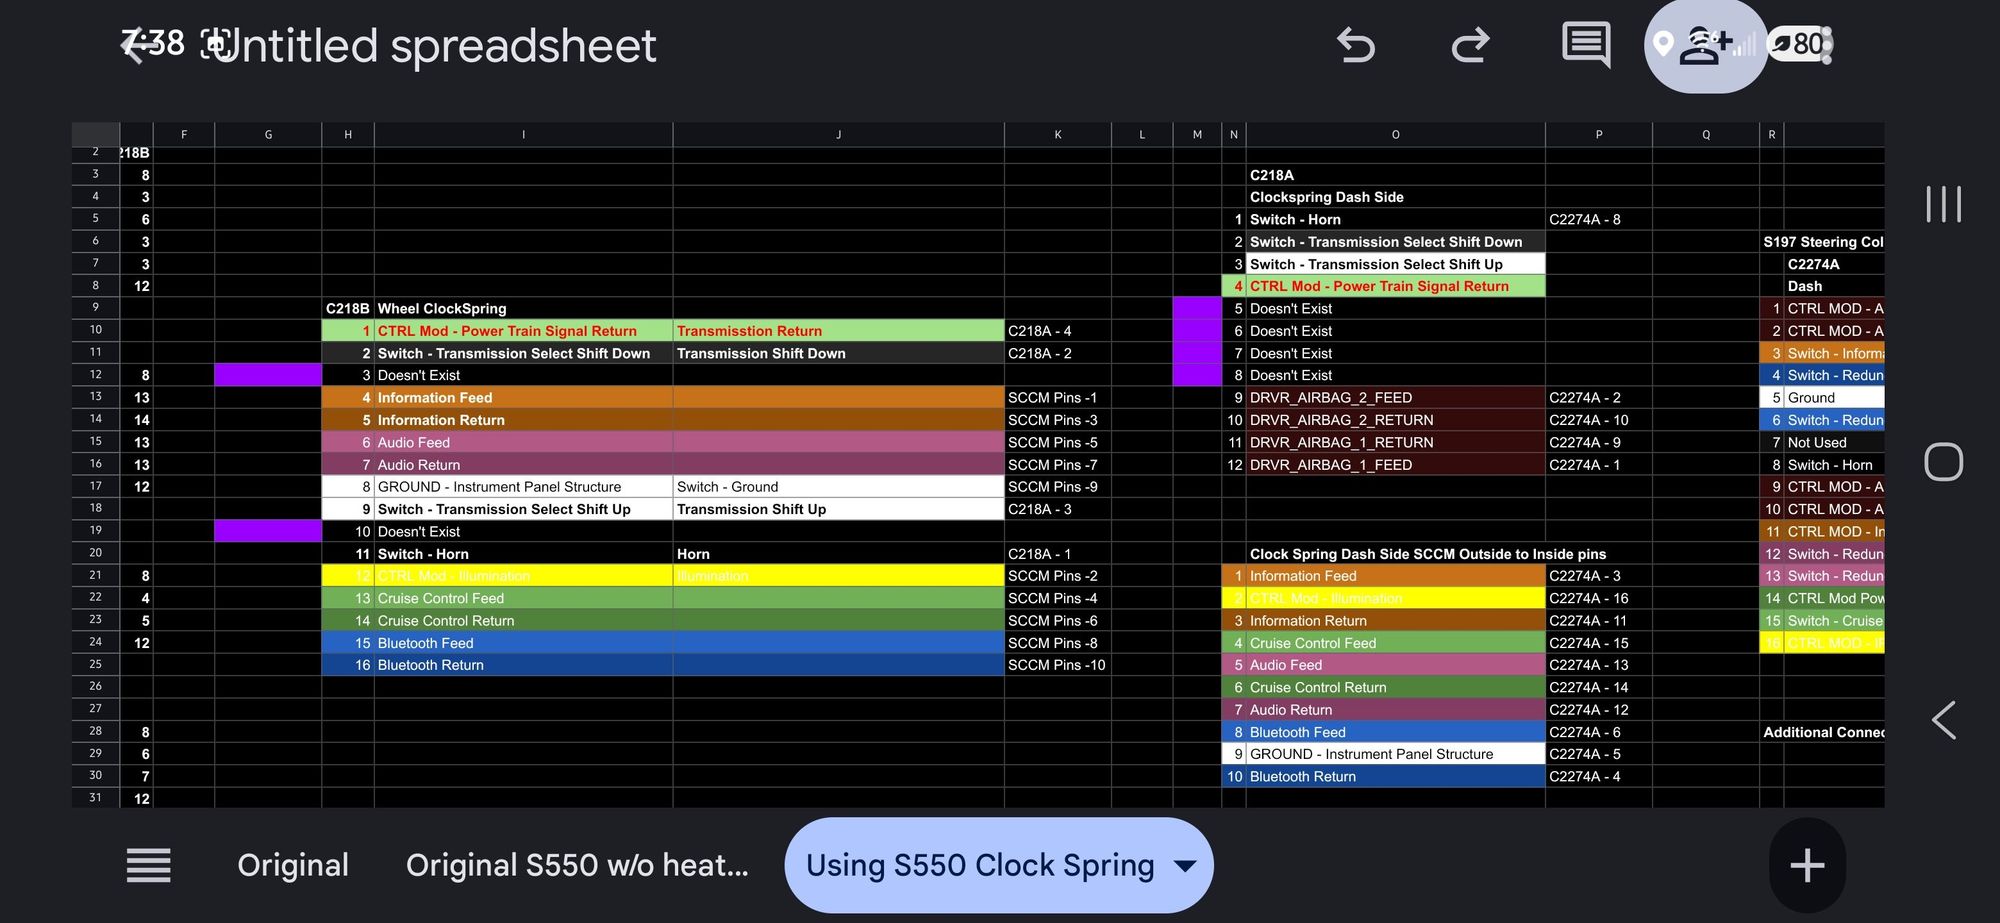Go back using top-left arrow
Viewport: 2000px width, 923px height.
click(134, 46)
